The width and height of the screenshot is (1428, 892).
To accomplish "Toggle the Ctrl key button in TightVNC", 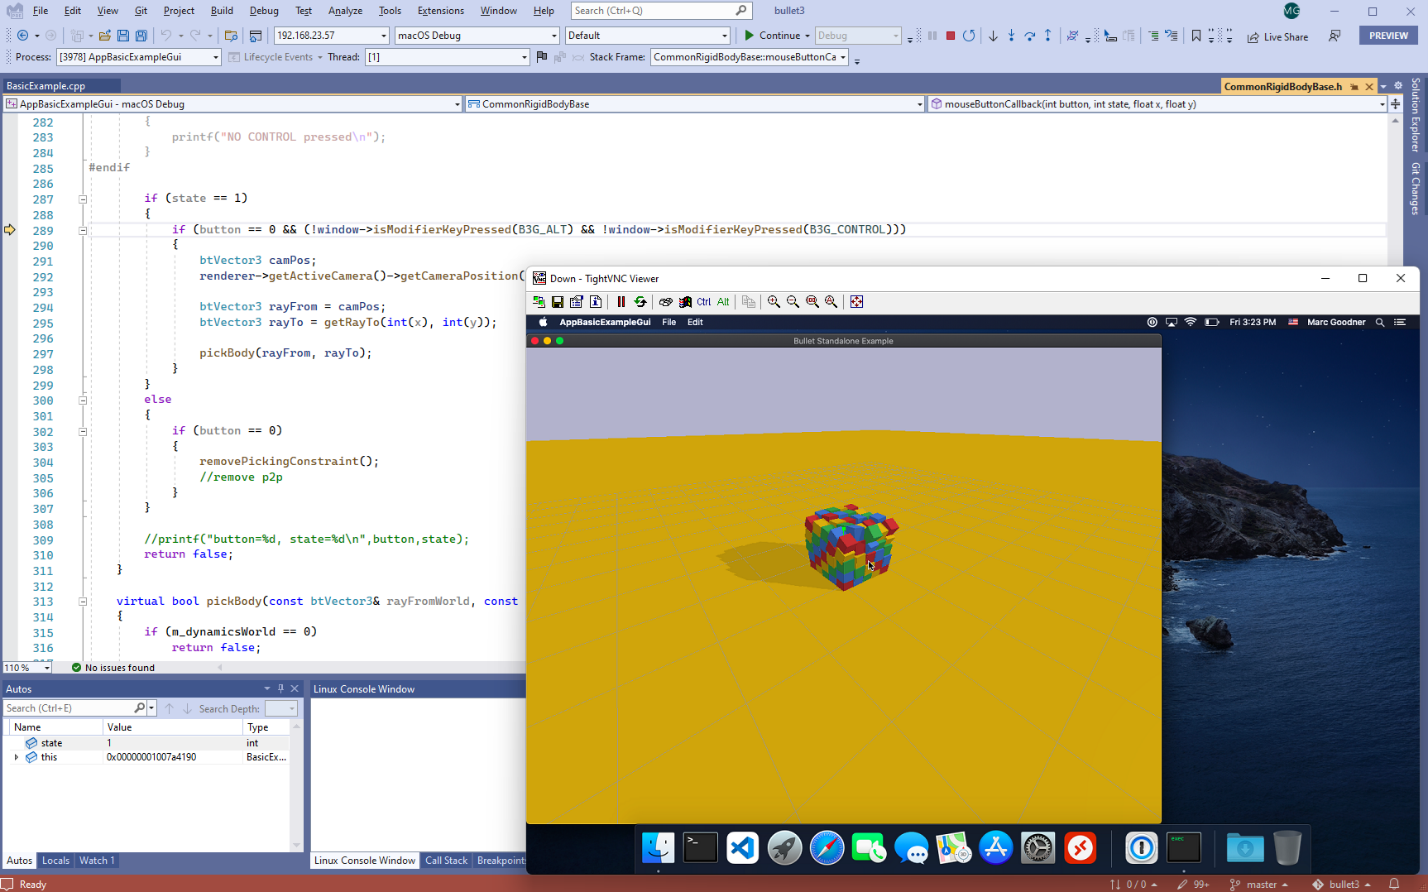I will pos(704,302).
